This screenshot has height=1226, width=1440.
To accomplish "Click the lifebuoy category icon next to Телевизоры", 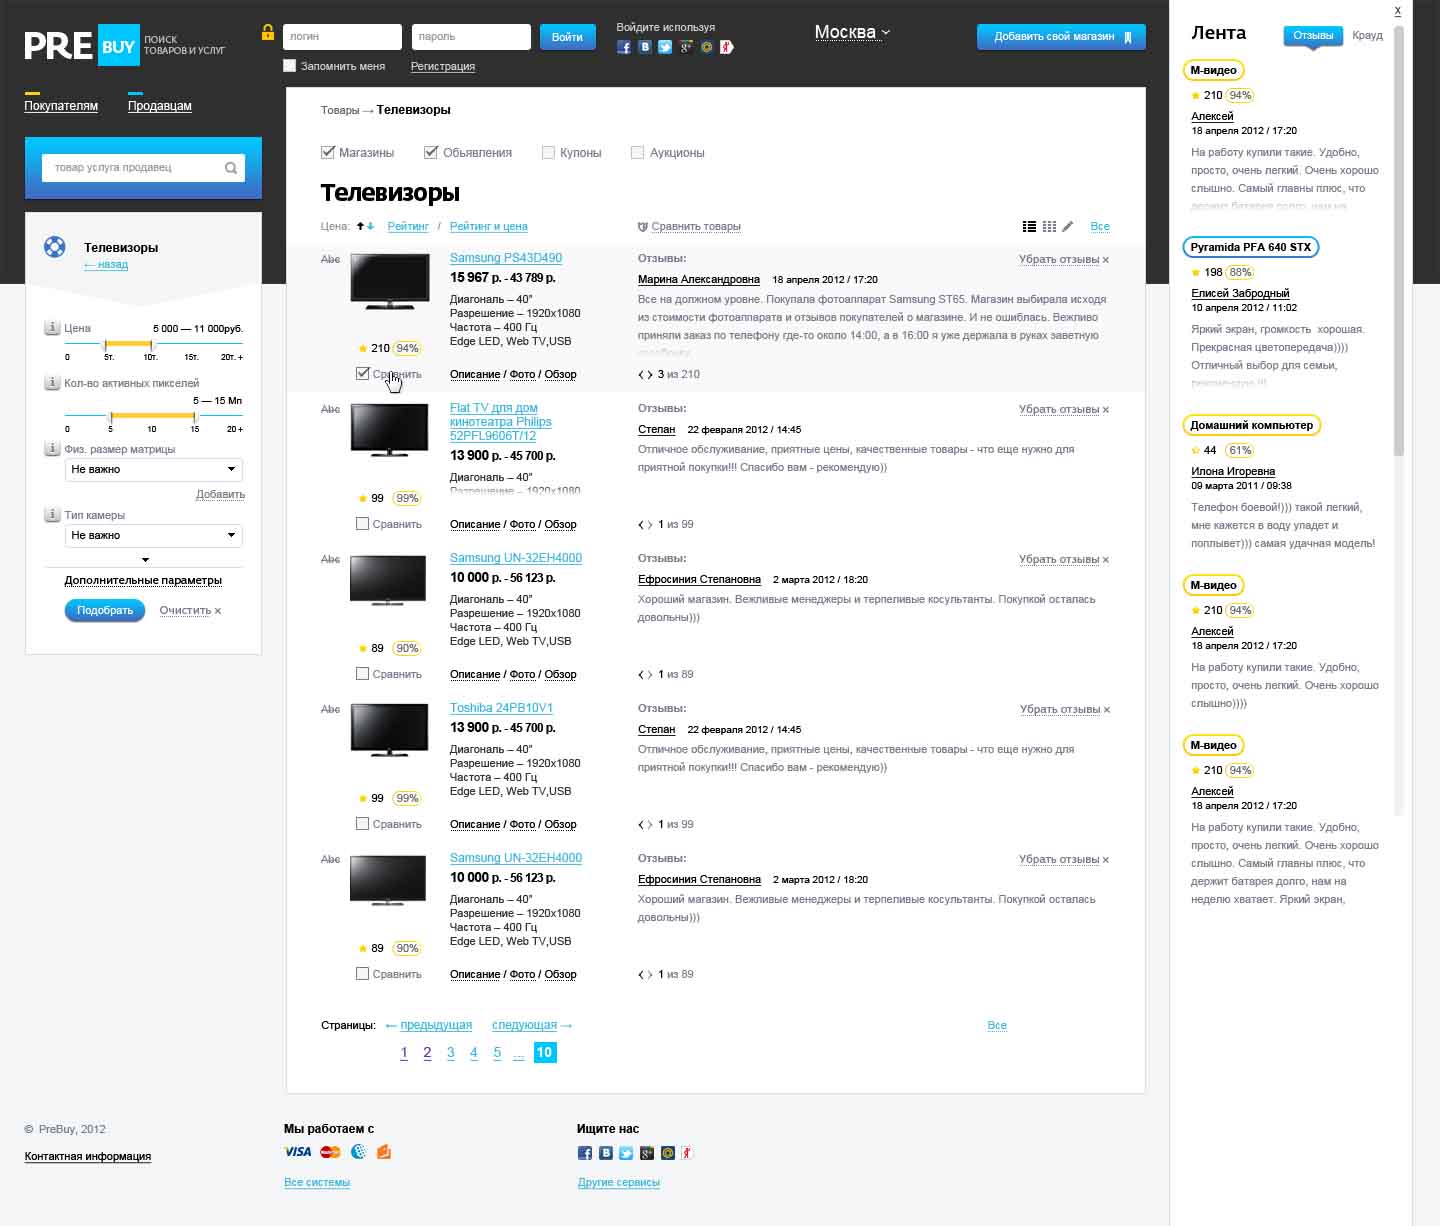I will [54, 247].
